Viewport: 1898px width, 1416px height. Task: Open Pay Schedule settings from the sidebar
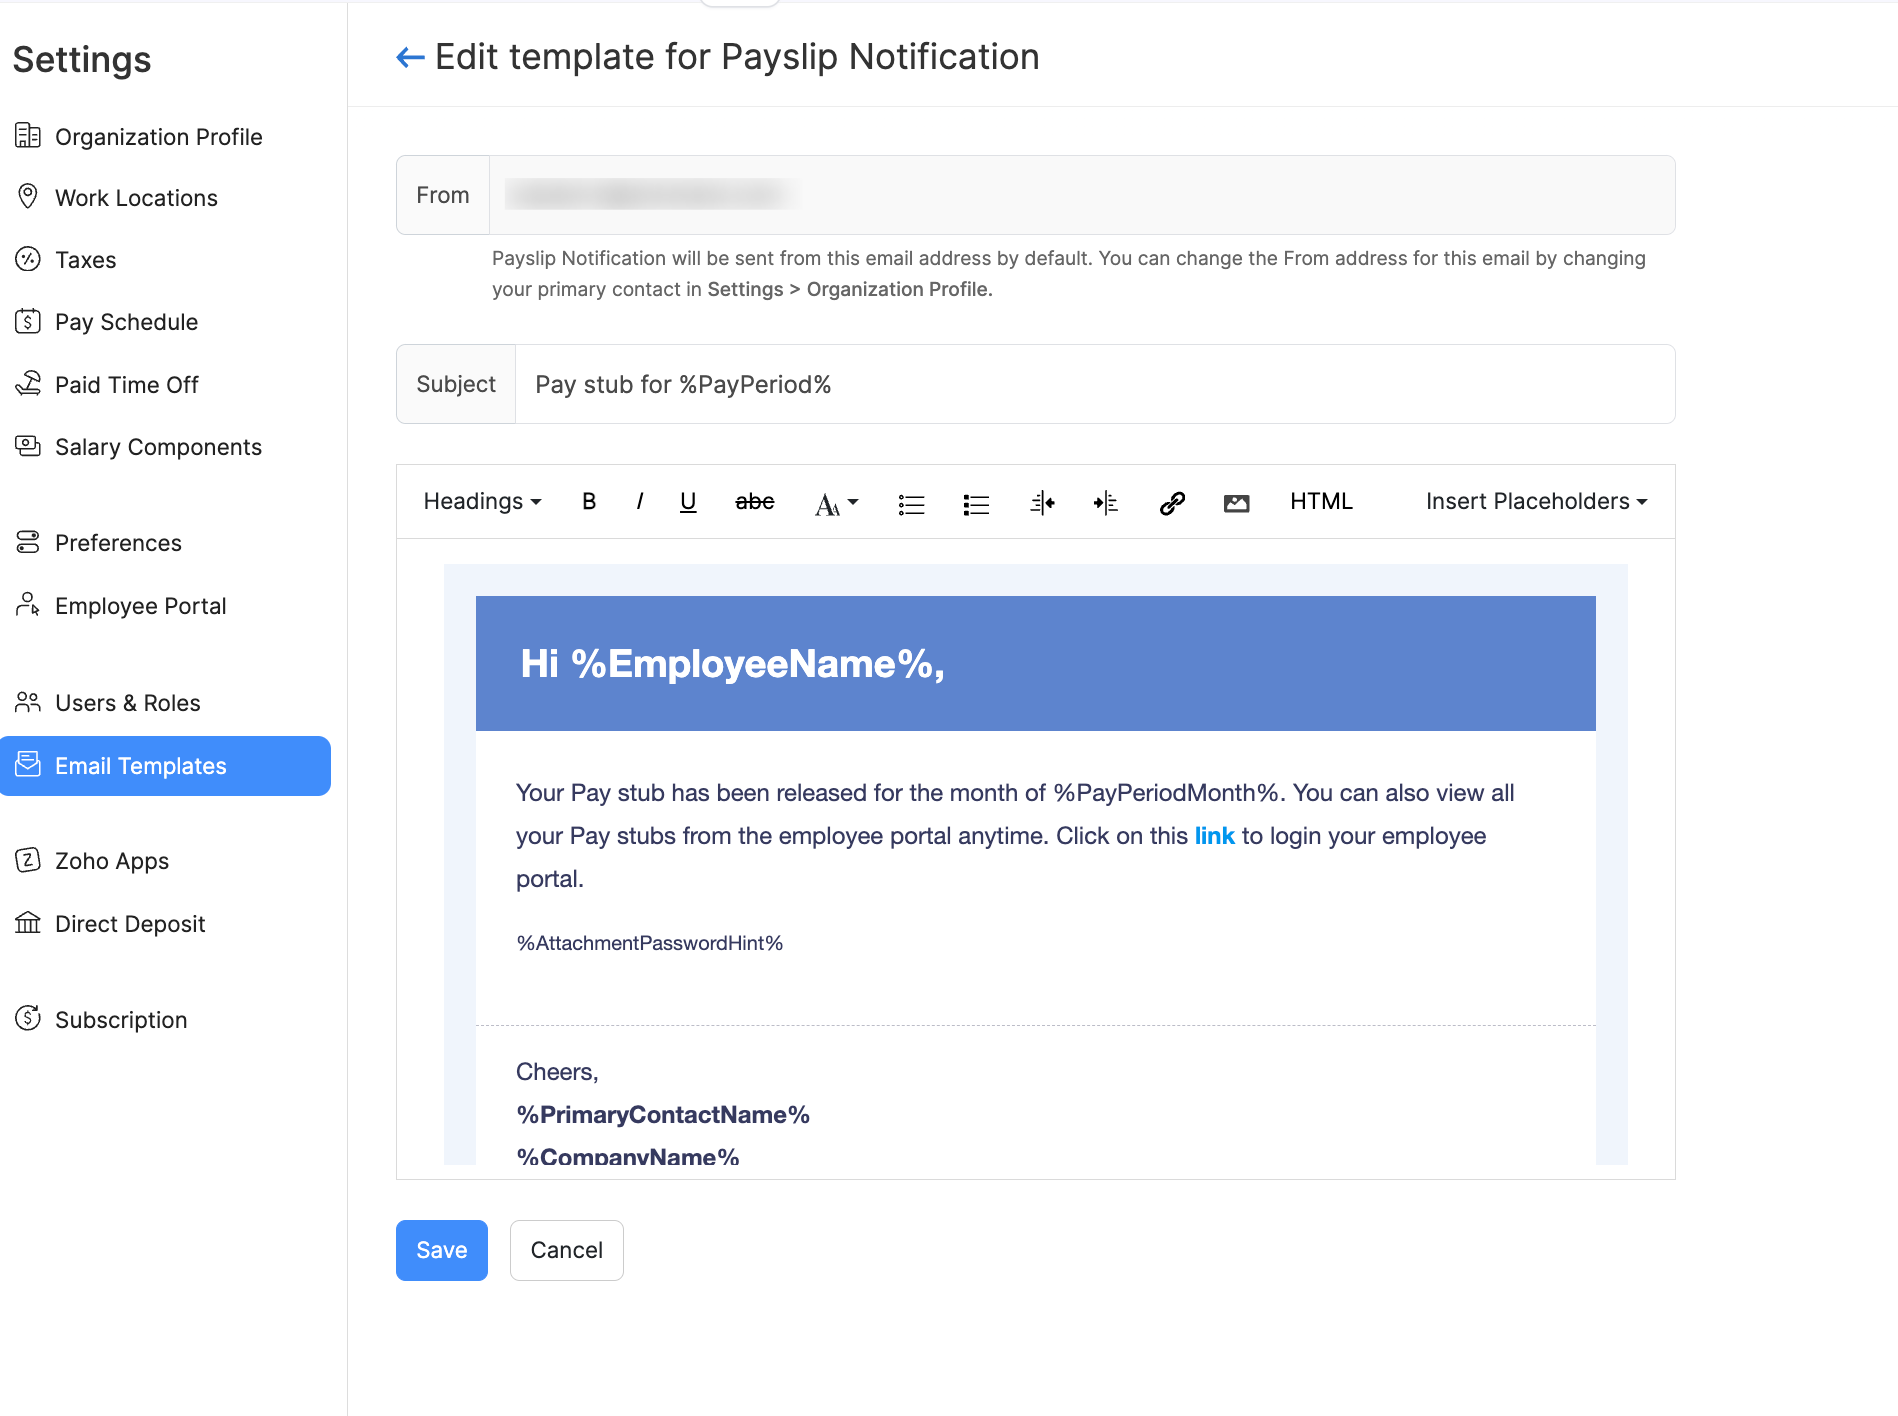point(126,321)
